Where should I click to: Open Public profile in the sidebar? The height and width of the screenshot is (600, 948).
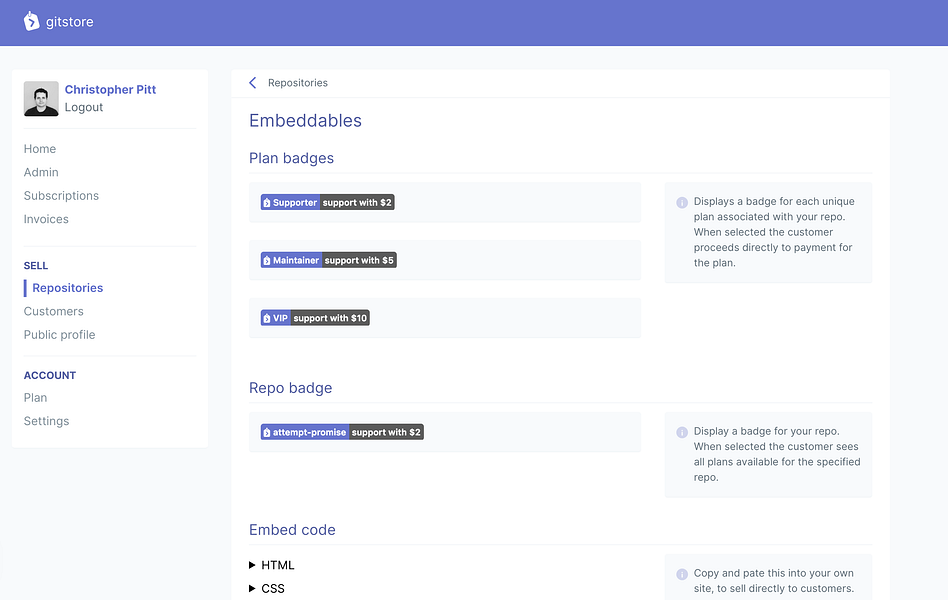[x=59, y=334]
